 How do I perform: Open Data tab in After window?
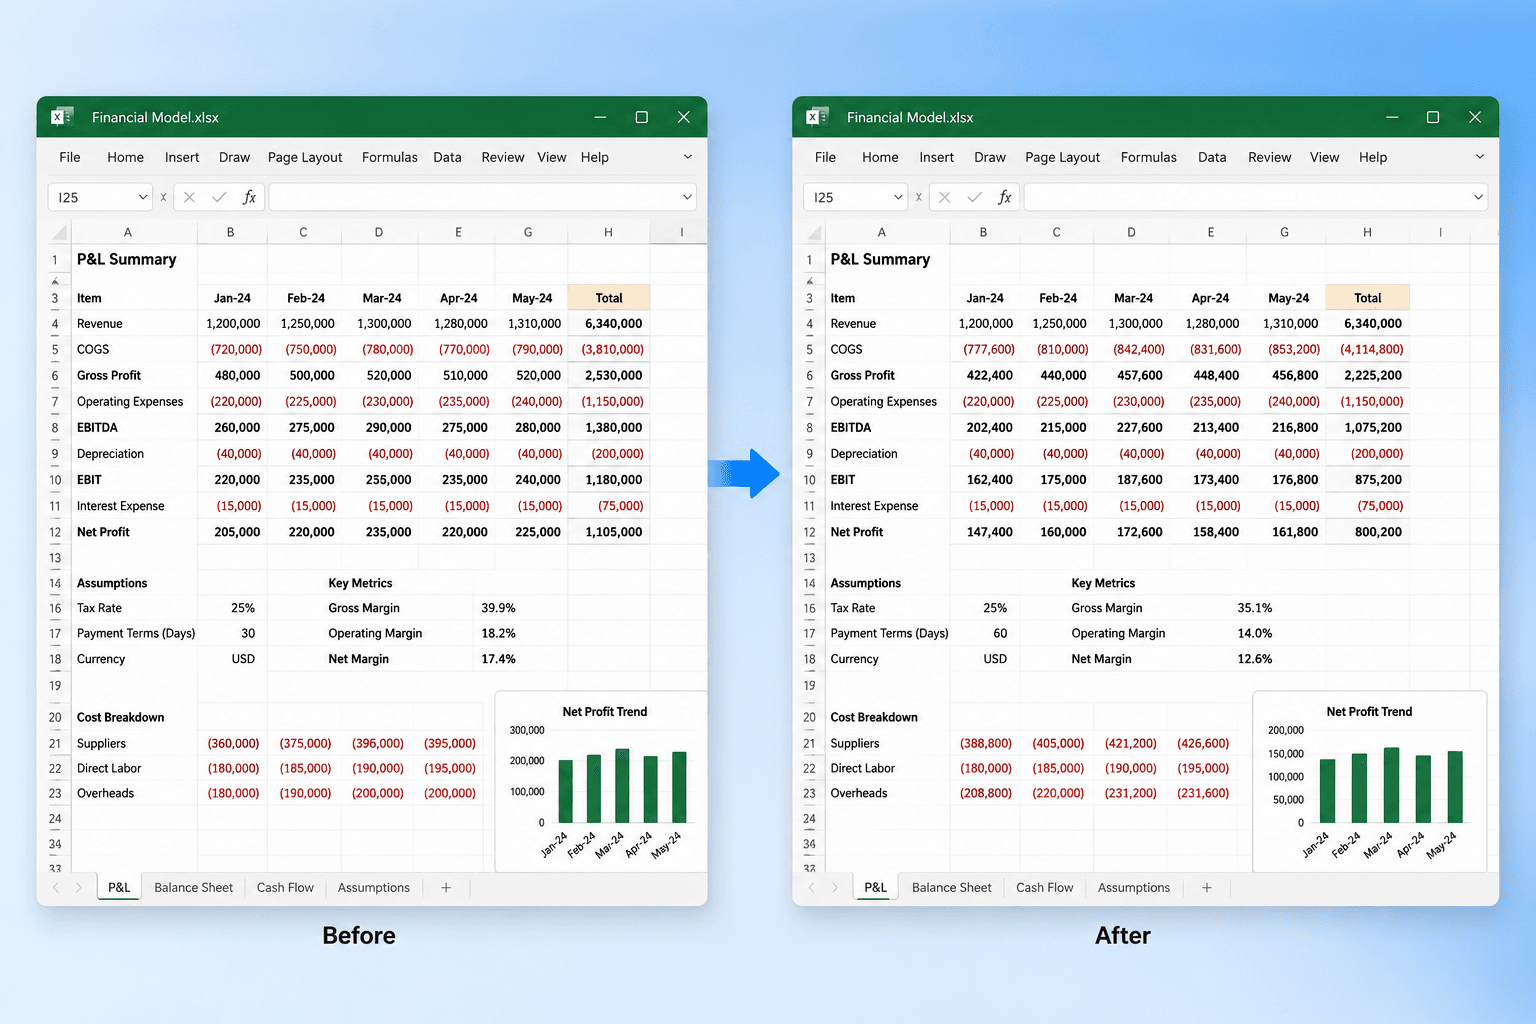tap(1212, 157)
